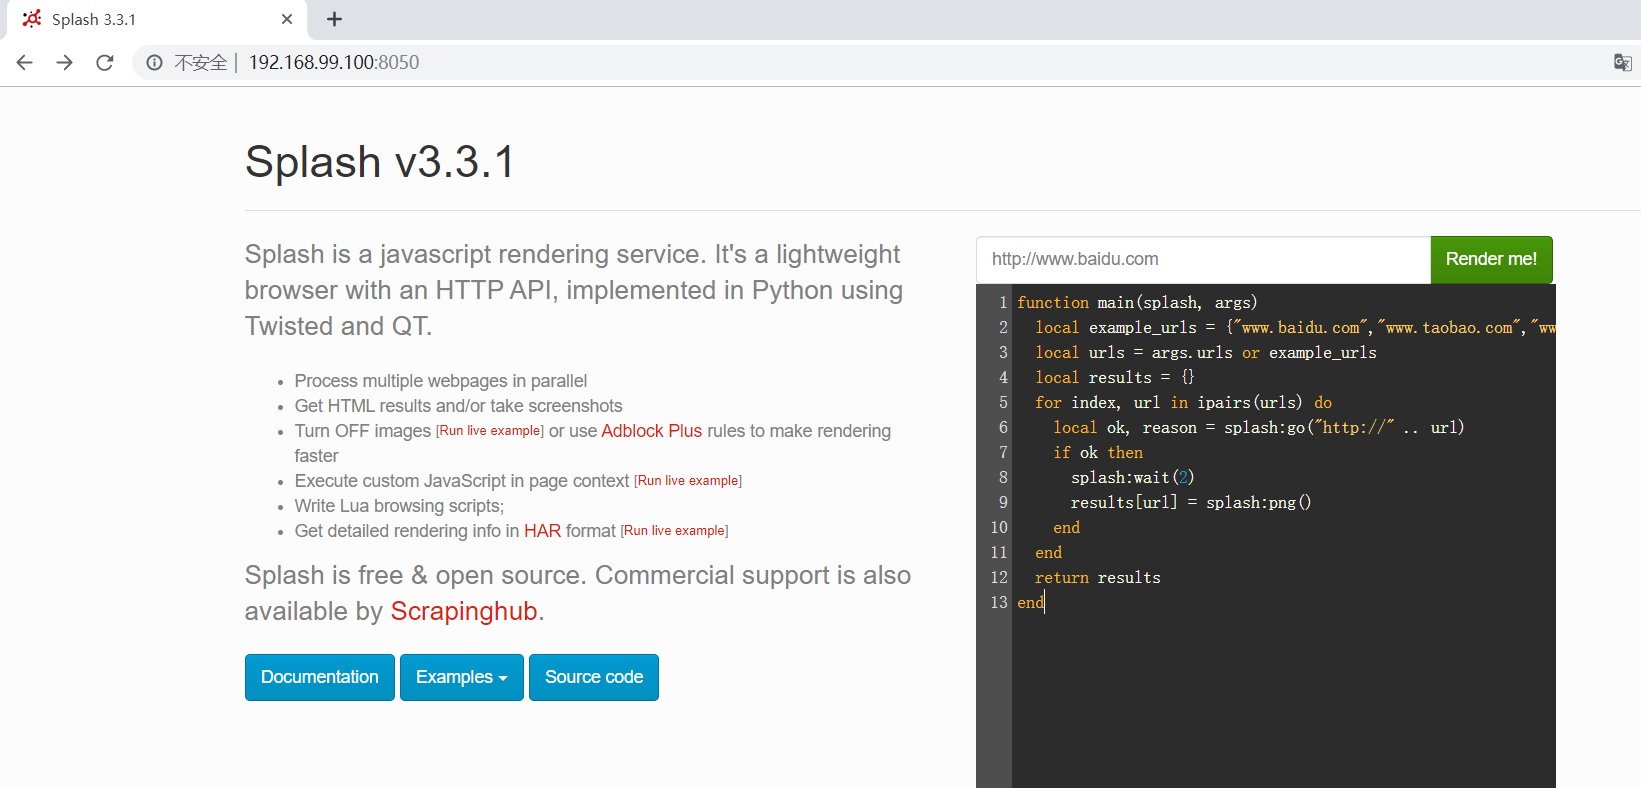Close the Splash 3.3.1 tab
Image resolution: width=1641 pixels, height=788 pixels.
point(287,19)
